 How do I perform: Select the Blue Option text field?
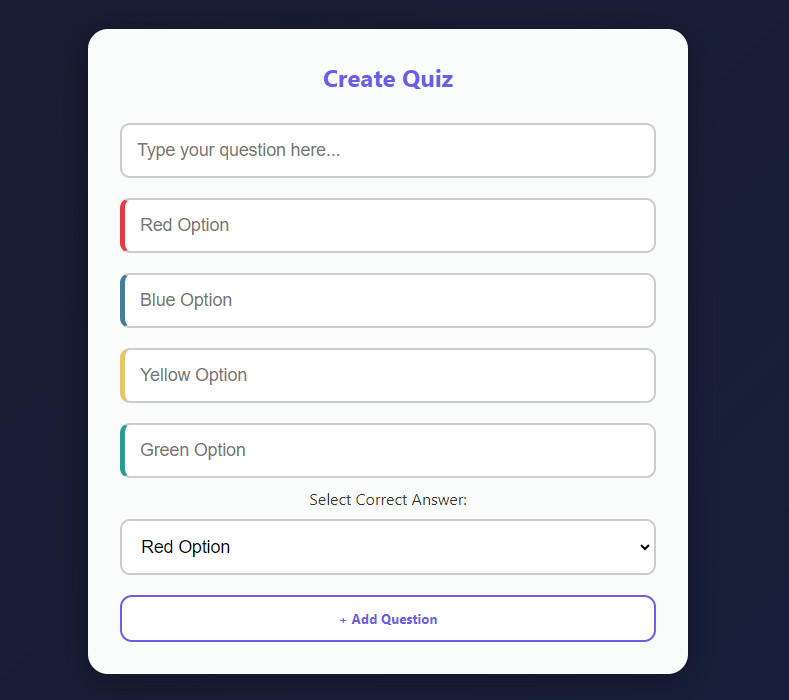[390, 300]
